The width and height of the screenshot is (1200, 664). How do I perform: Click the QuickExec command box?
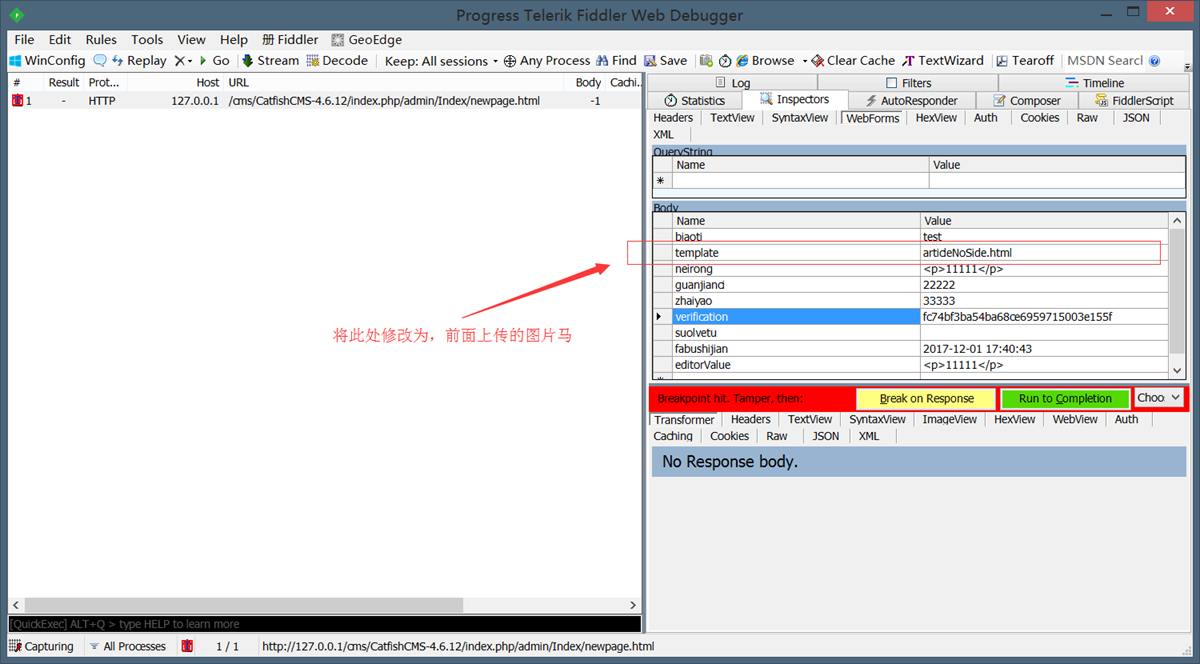coord(324,624)
